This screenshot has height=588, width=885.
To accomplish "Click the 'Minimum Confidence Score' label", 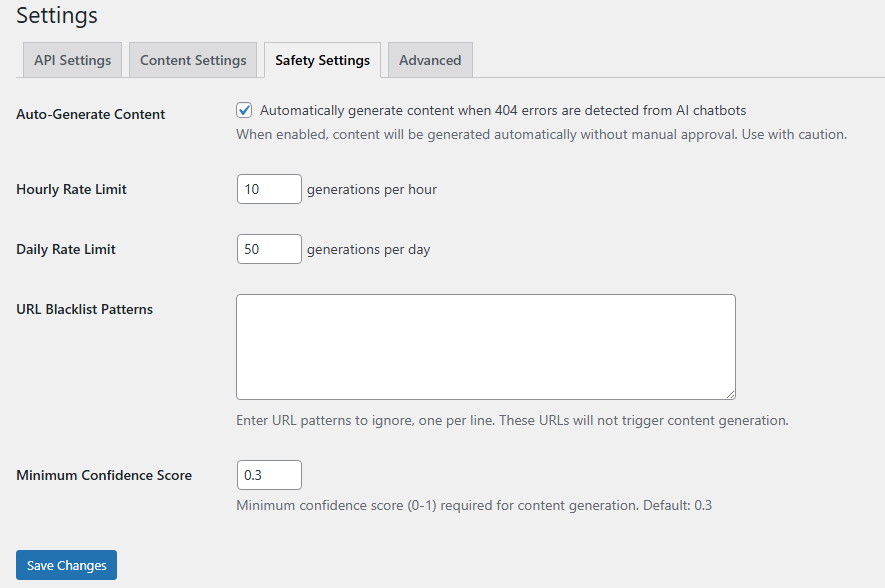I will [x=104, y=475].
